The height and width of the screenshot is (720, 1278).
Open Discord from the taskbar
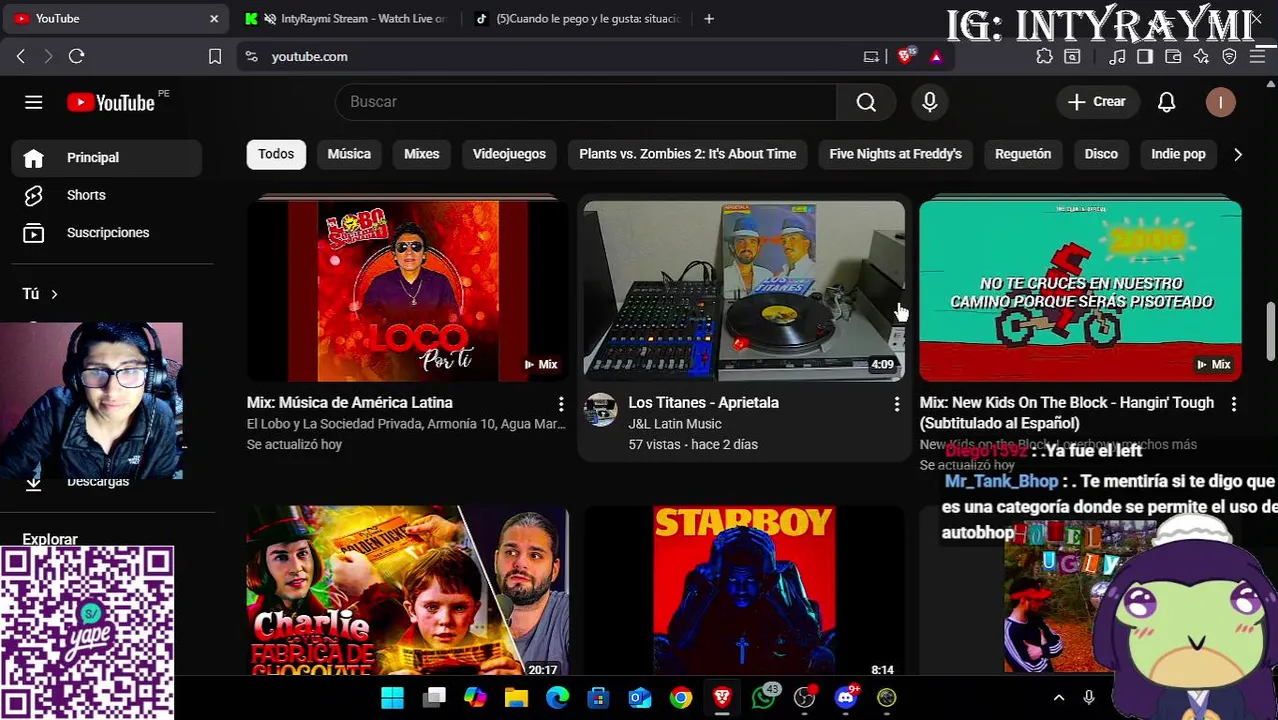coord(846,698)
